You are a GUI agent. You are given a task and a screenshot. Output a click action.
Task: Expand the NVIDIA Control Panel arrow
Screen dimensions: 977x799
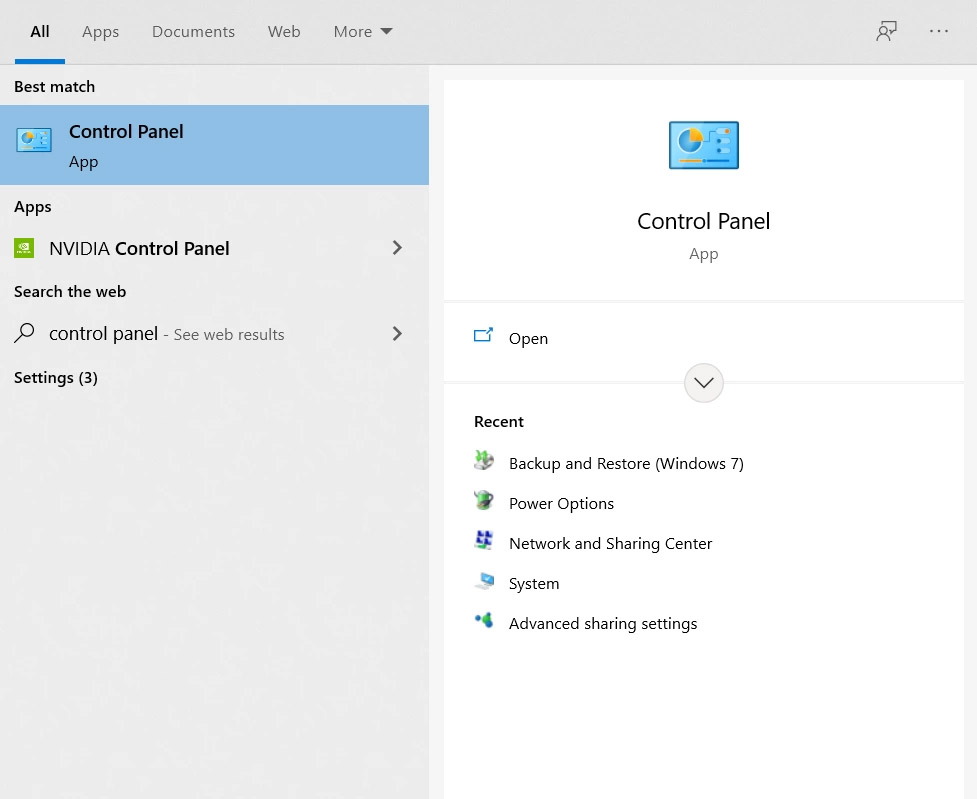(397, 248)
